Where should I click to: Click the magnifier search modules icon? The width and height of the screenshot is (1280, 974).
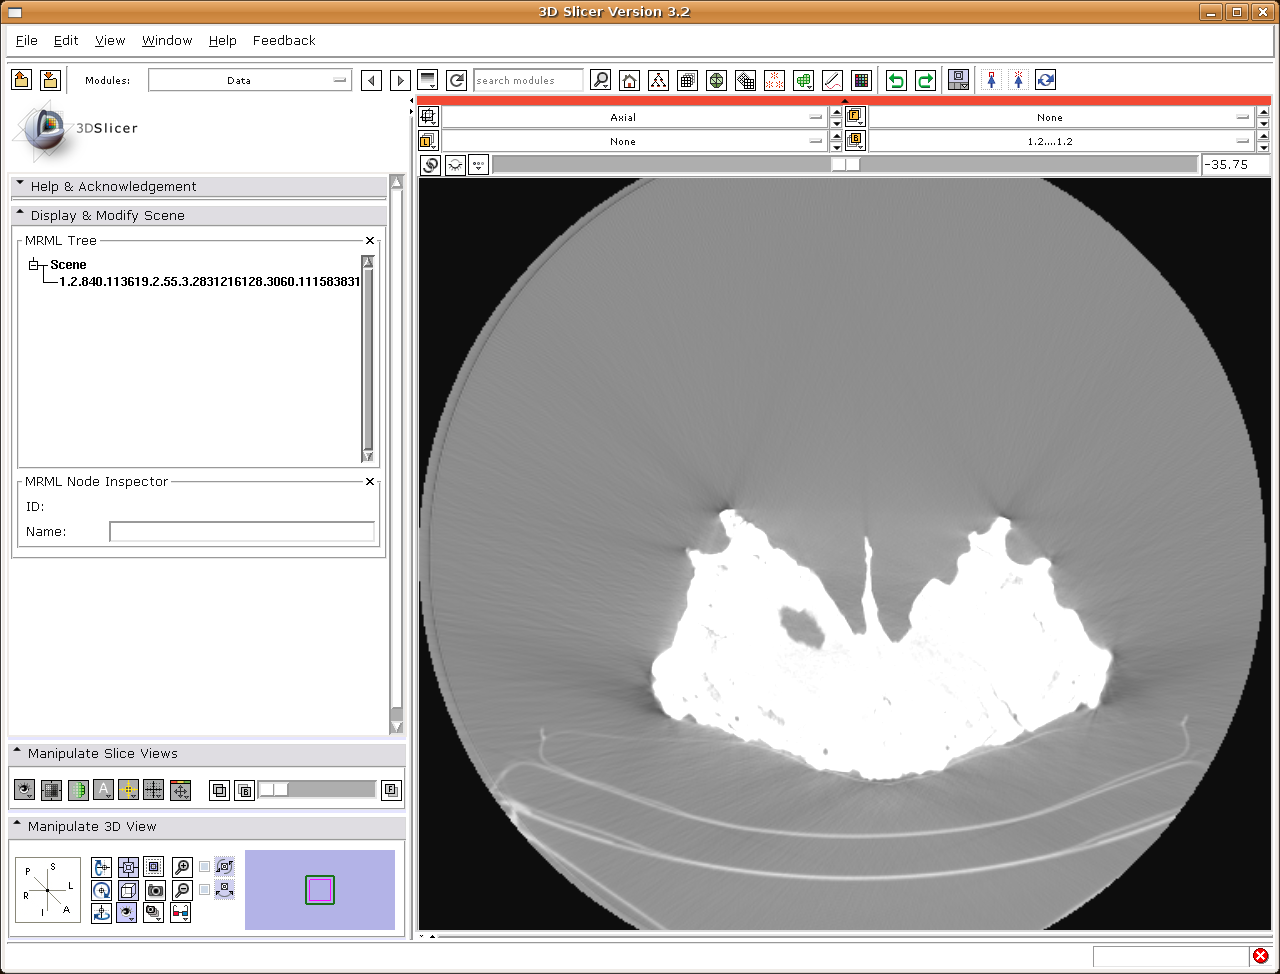click(x=600, y=80)
